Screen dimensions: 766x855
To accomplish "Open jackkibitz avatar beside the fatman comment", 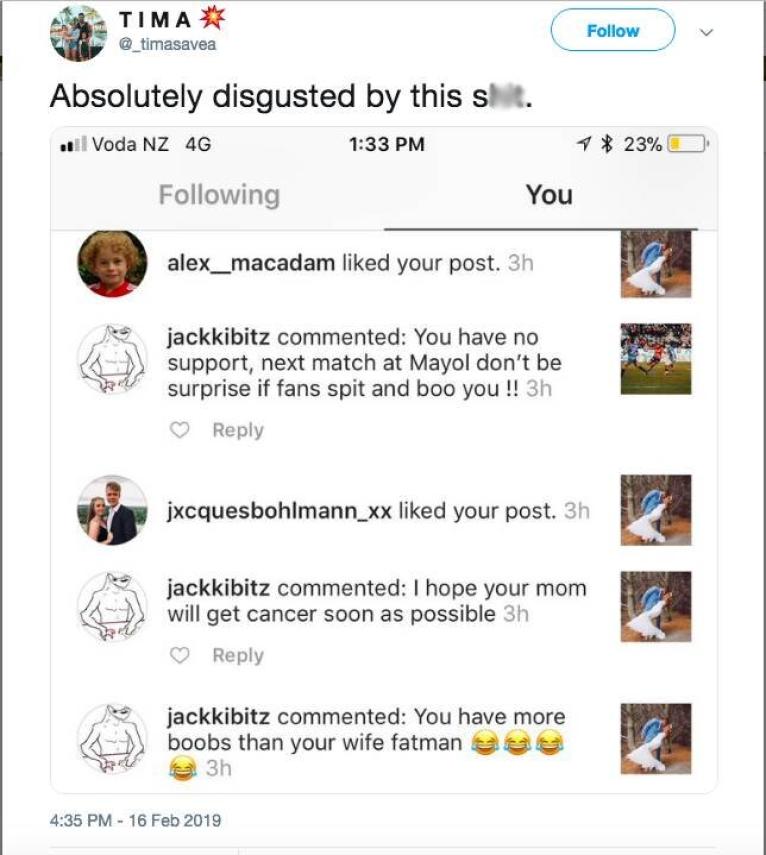I will tap(112, 739).
